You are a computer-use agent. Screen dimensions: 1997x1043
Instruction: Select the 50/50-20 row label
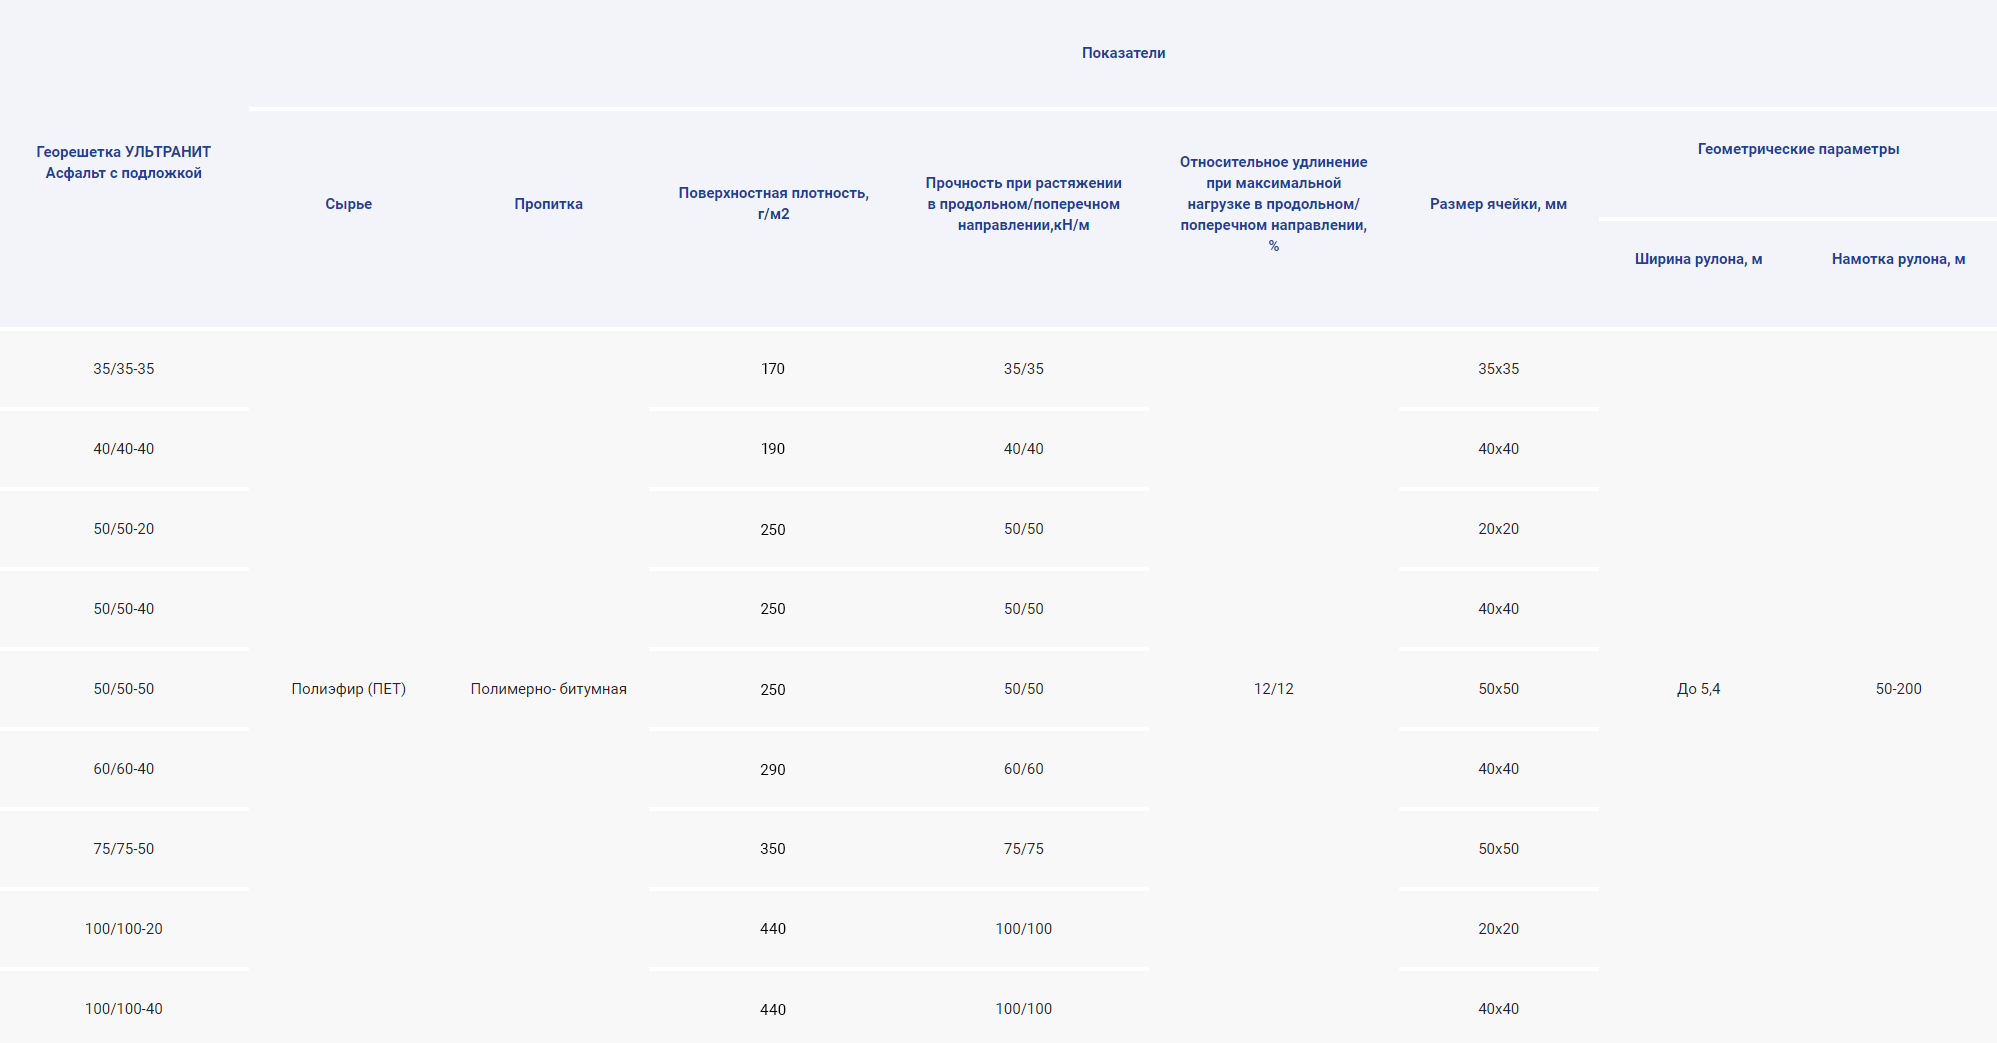coord(124,529)
